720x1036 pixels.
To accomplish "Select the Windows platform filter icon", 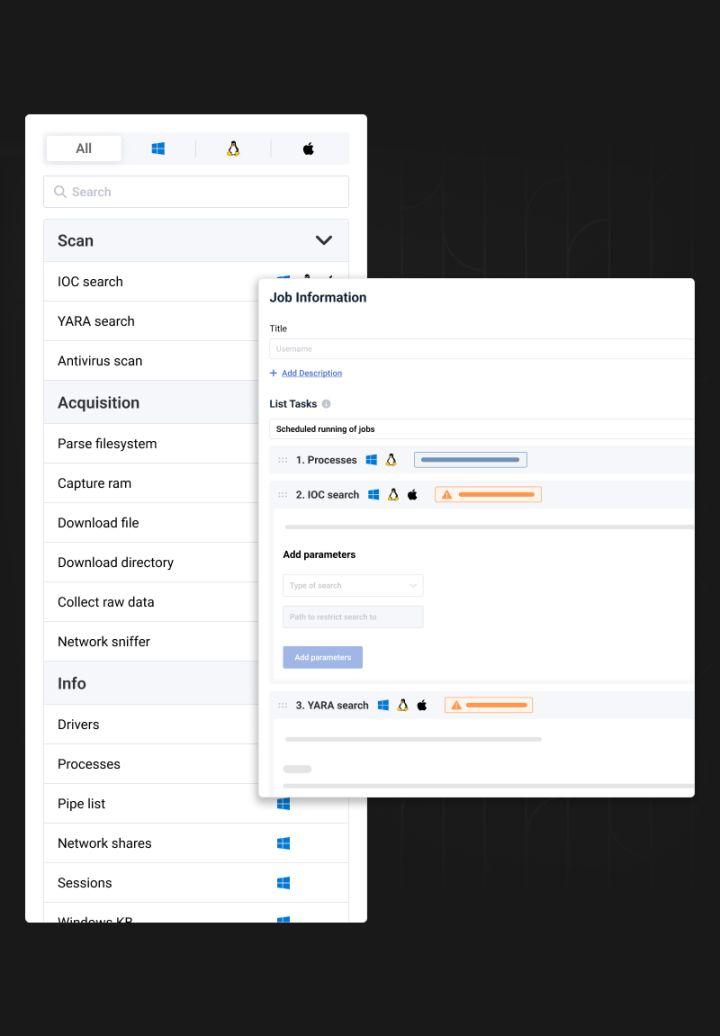I will point(158,148).
